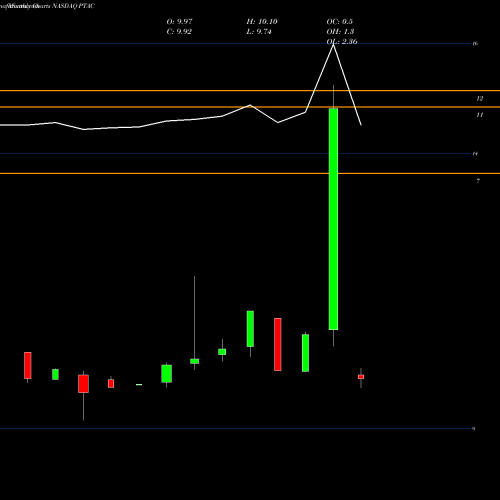Select the high value 'H: 10.10'

262,22
